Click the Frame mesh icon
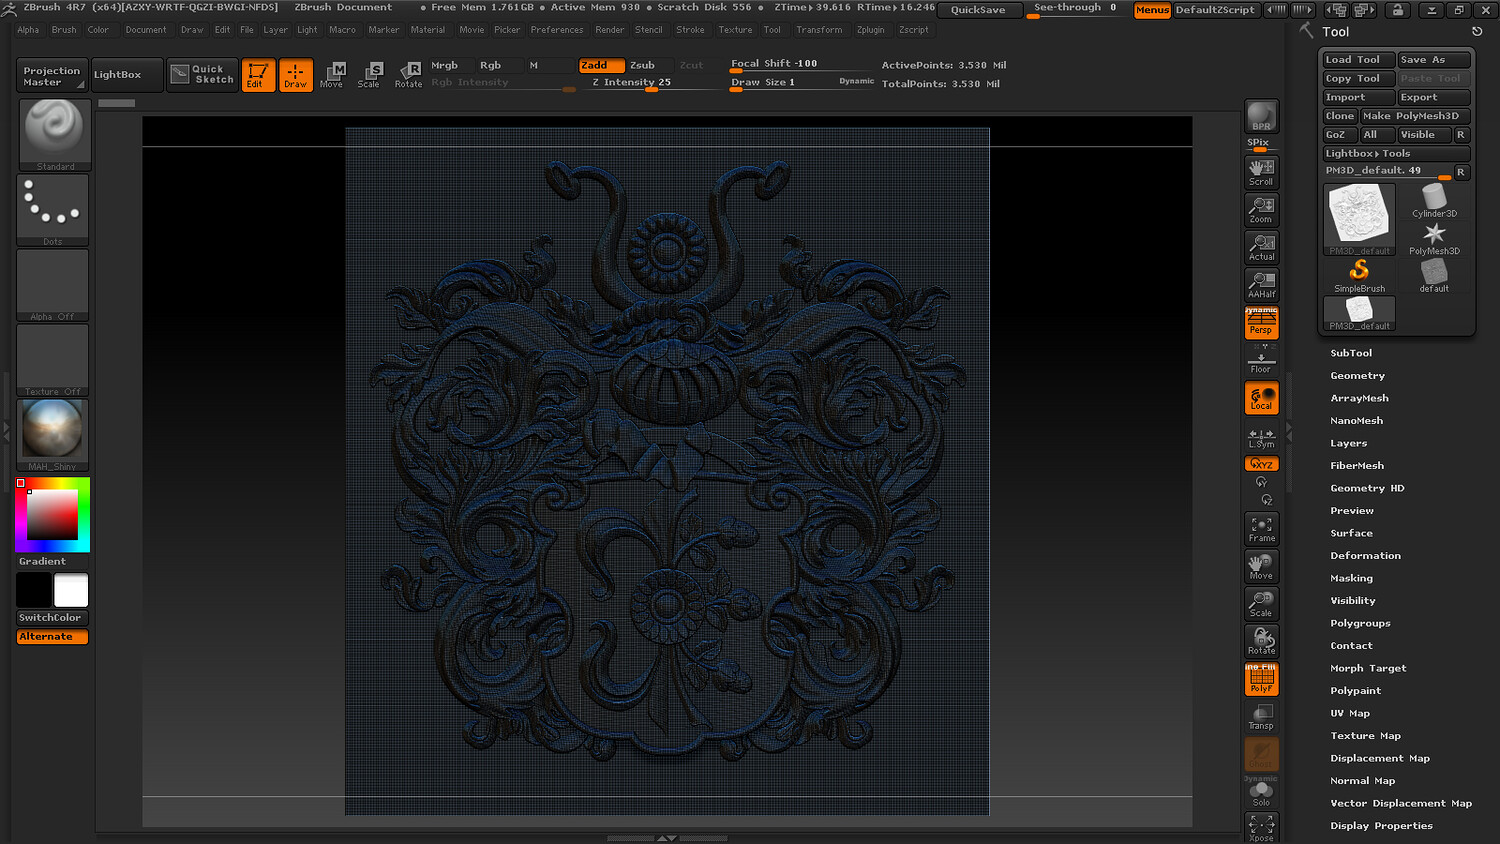This screenshot has width=1500, height=844. [1261, 529]
